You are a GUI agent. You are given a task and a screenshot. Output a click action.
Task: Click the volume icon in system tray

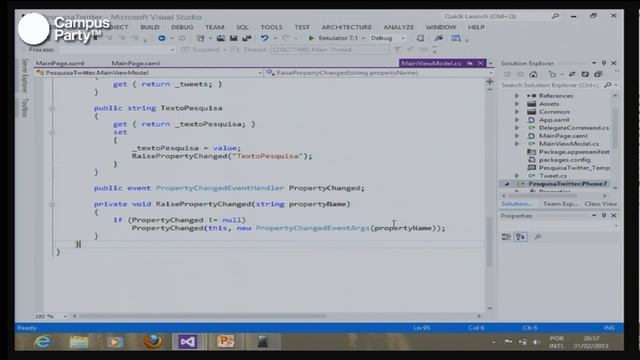click(536, 342)
